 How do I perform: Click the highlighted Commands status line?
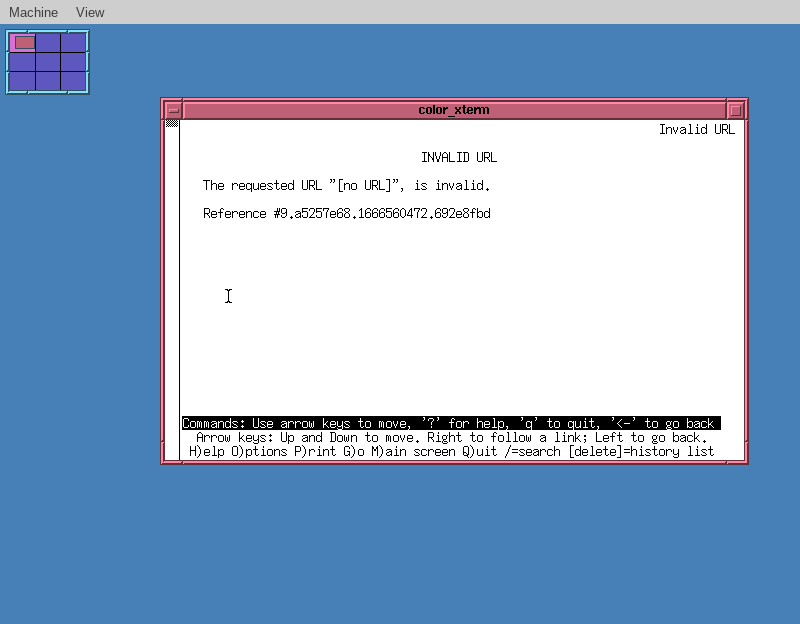451,423
